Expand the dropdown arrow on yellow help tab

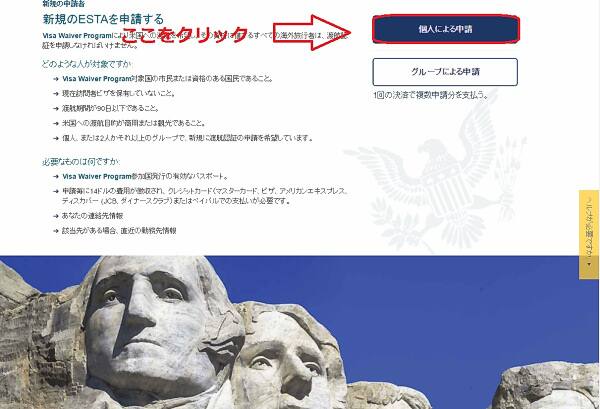[x=589, y=264]
